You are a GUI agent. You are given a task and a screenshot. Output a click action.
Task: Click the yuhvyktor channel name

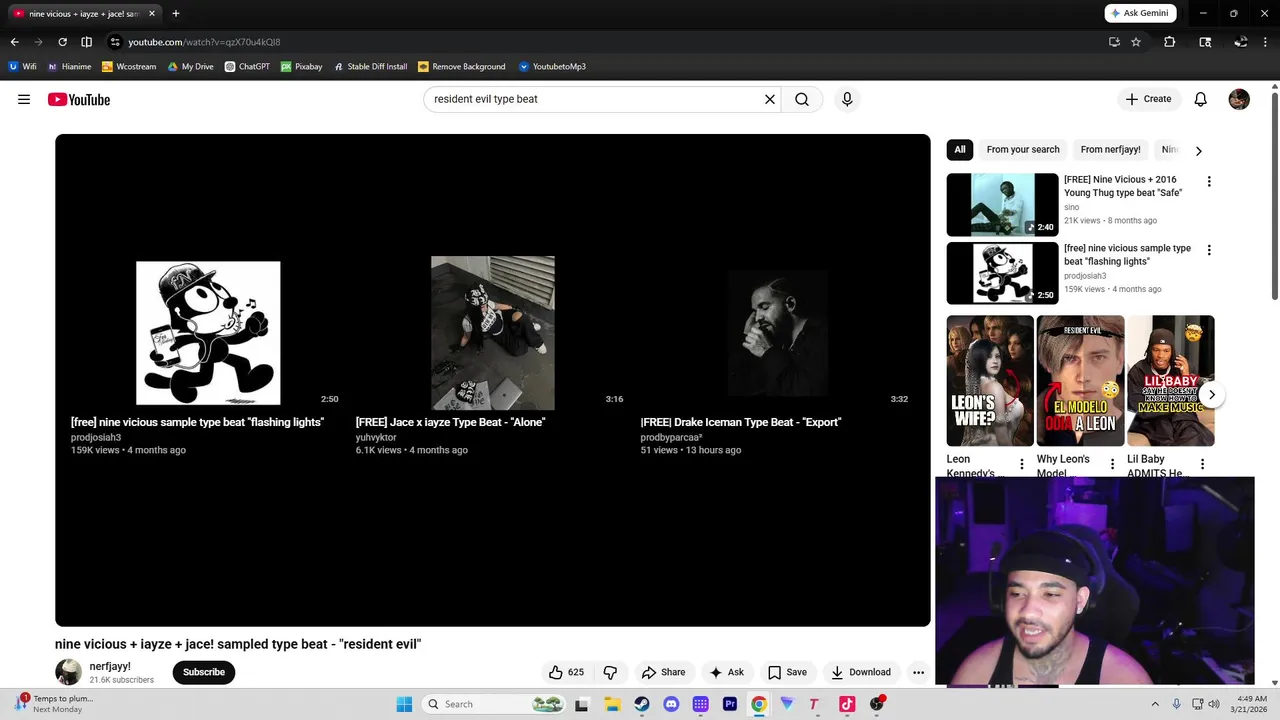[376, 437]
